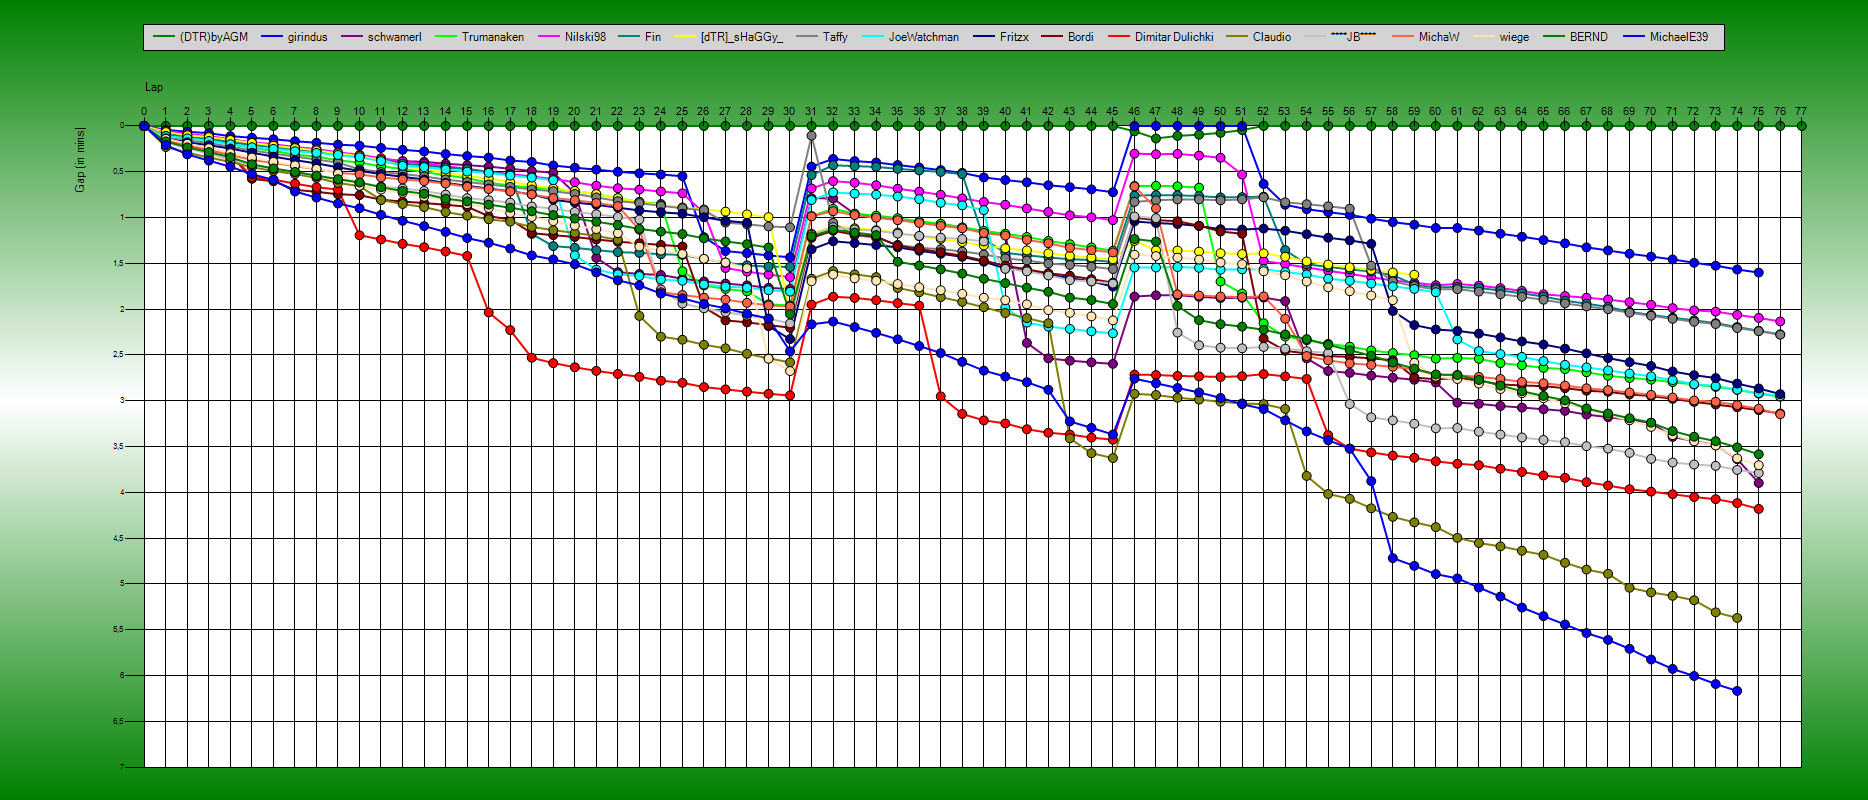Click the (DTR)byAGM legend entry
Image resolution: width=1868 pixels, height=800 pixels.
click(x=213, y=37)
